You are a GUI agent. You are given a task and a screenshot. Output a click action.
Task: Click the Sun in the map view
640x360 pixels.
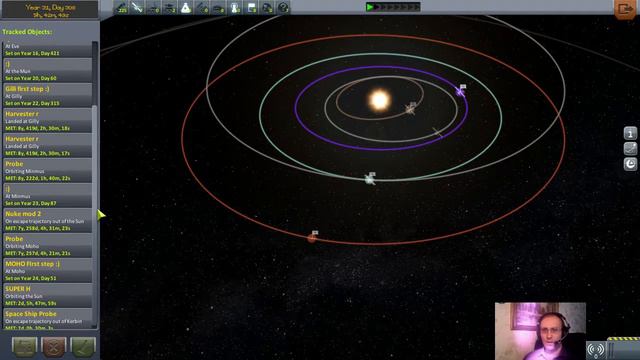click(x=379, y=100)
